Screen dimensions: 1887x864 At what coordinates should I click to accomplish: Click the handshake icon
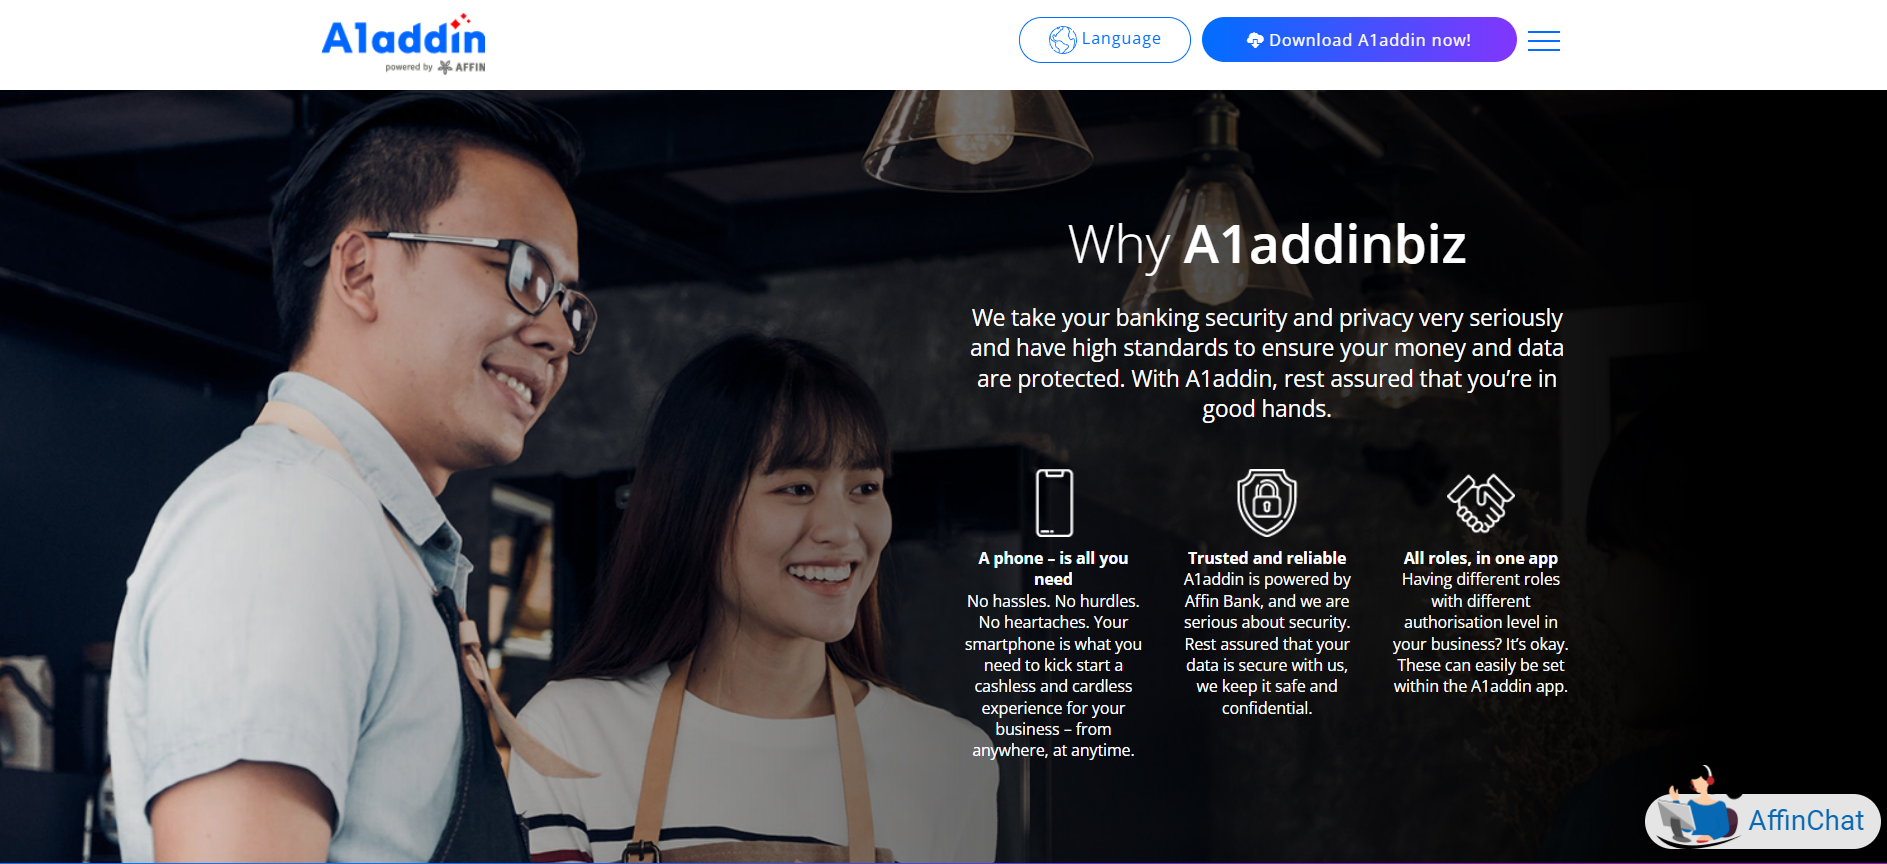tap(1480, 502)
